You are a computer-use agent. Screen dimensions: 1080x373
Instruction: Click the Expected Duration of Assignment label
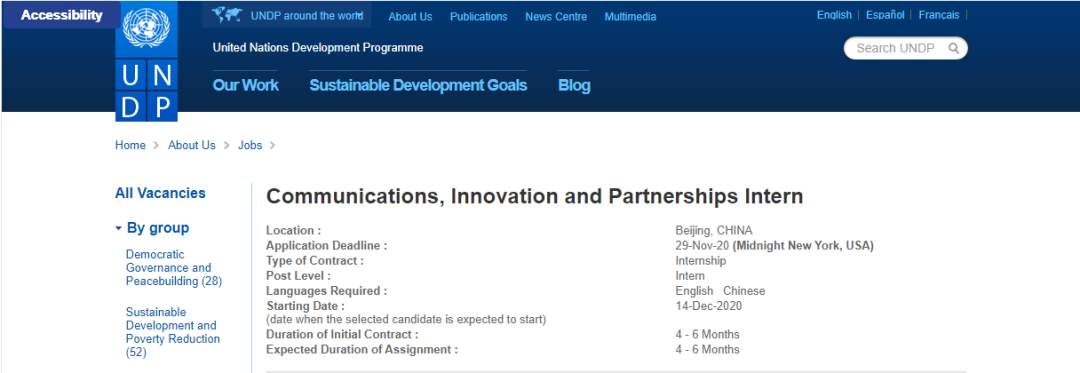click(x=362, y=350)
